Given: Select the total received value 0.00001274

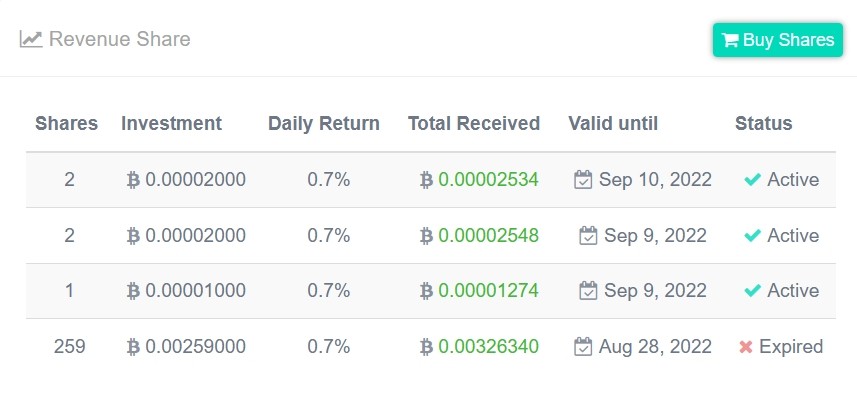Looking at the screenshot, I should pos(489,291).
